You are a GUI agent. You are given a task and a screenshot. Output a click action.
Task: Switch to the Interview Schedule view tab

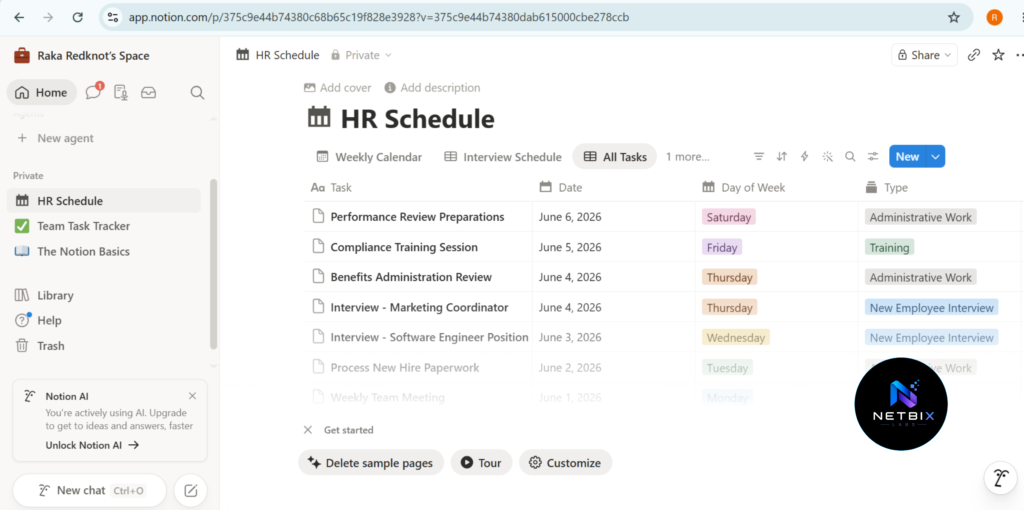[502, 157]
